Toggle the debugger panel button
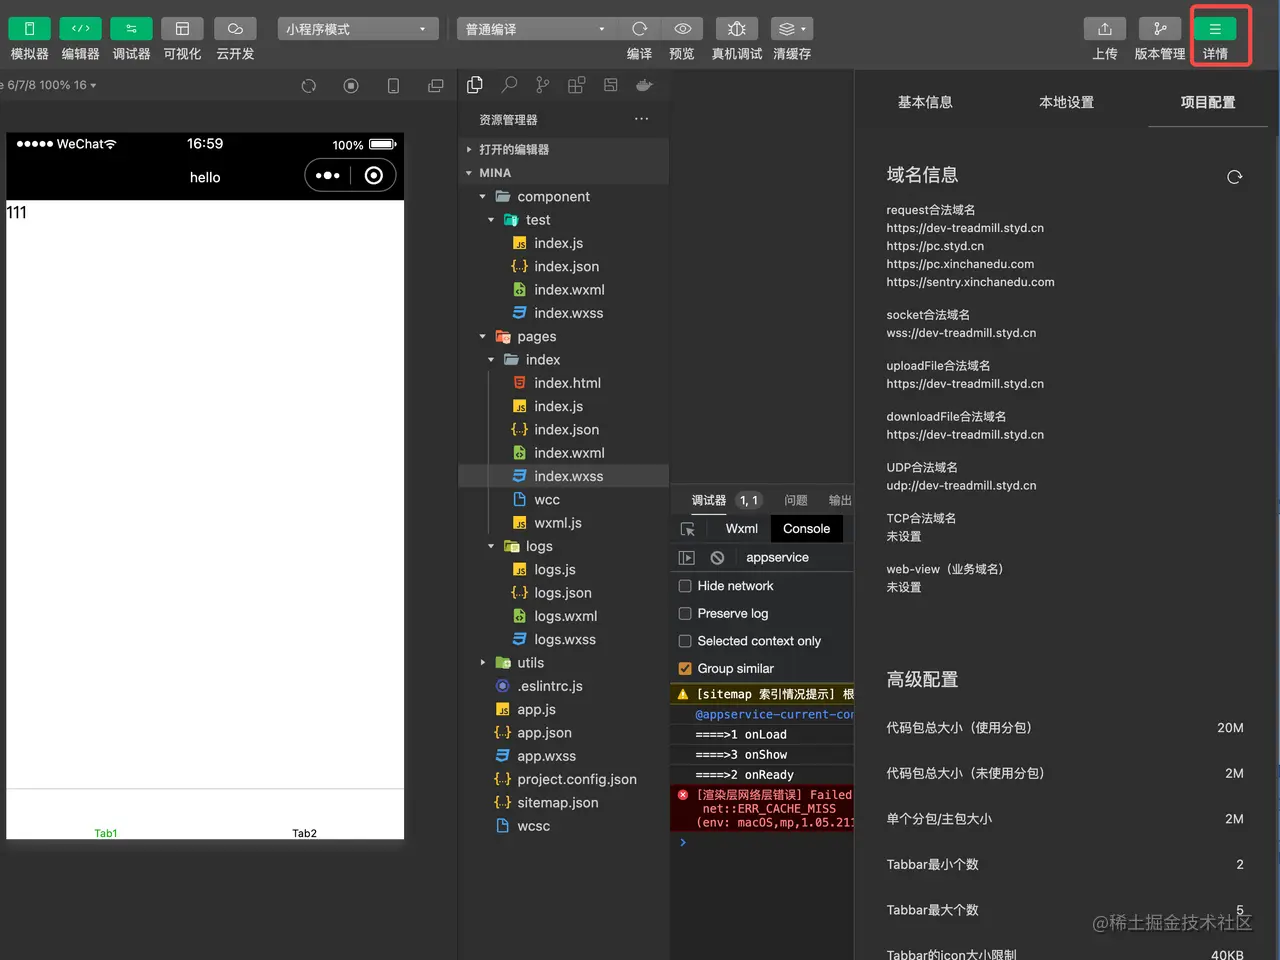This screenshot has width=1280, height=960. (x=131, y=29)
